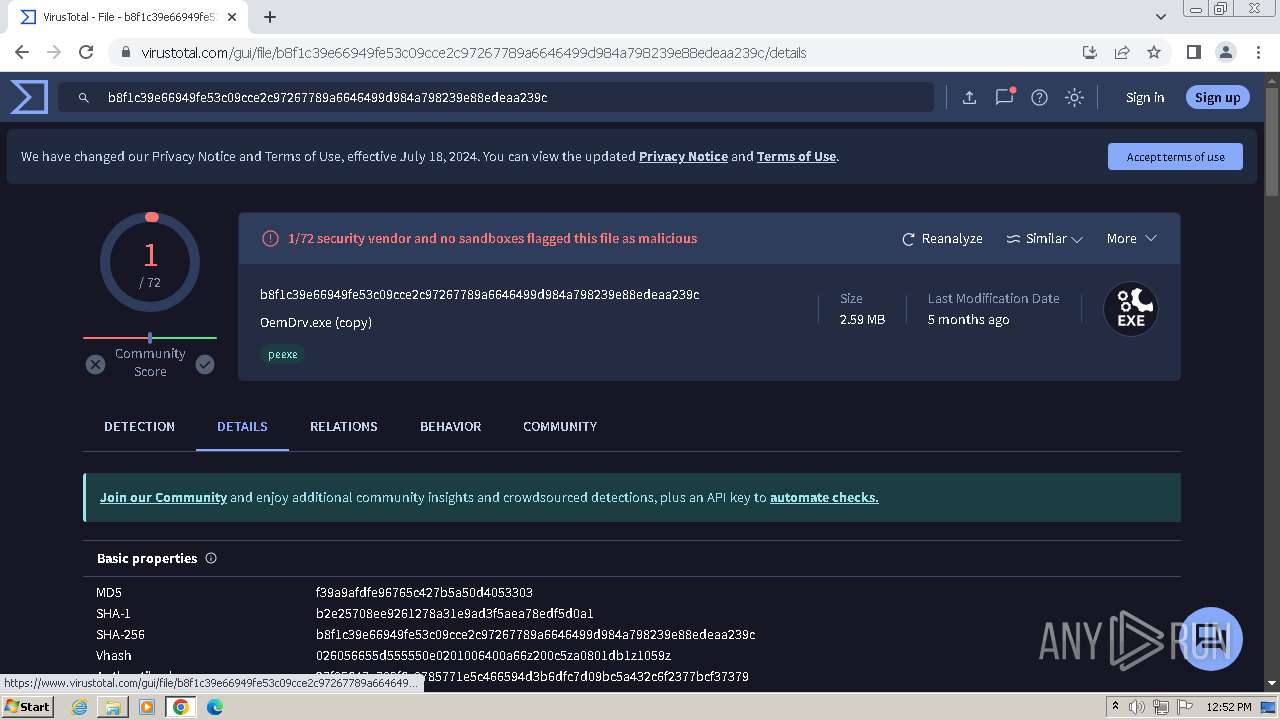
Task: Click the taskbar clock 12:52 PM
Action: [x=1229, y=707]
